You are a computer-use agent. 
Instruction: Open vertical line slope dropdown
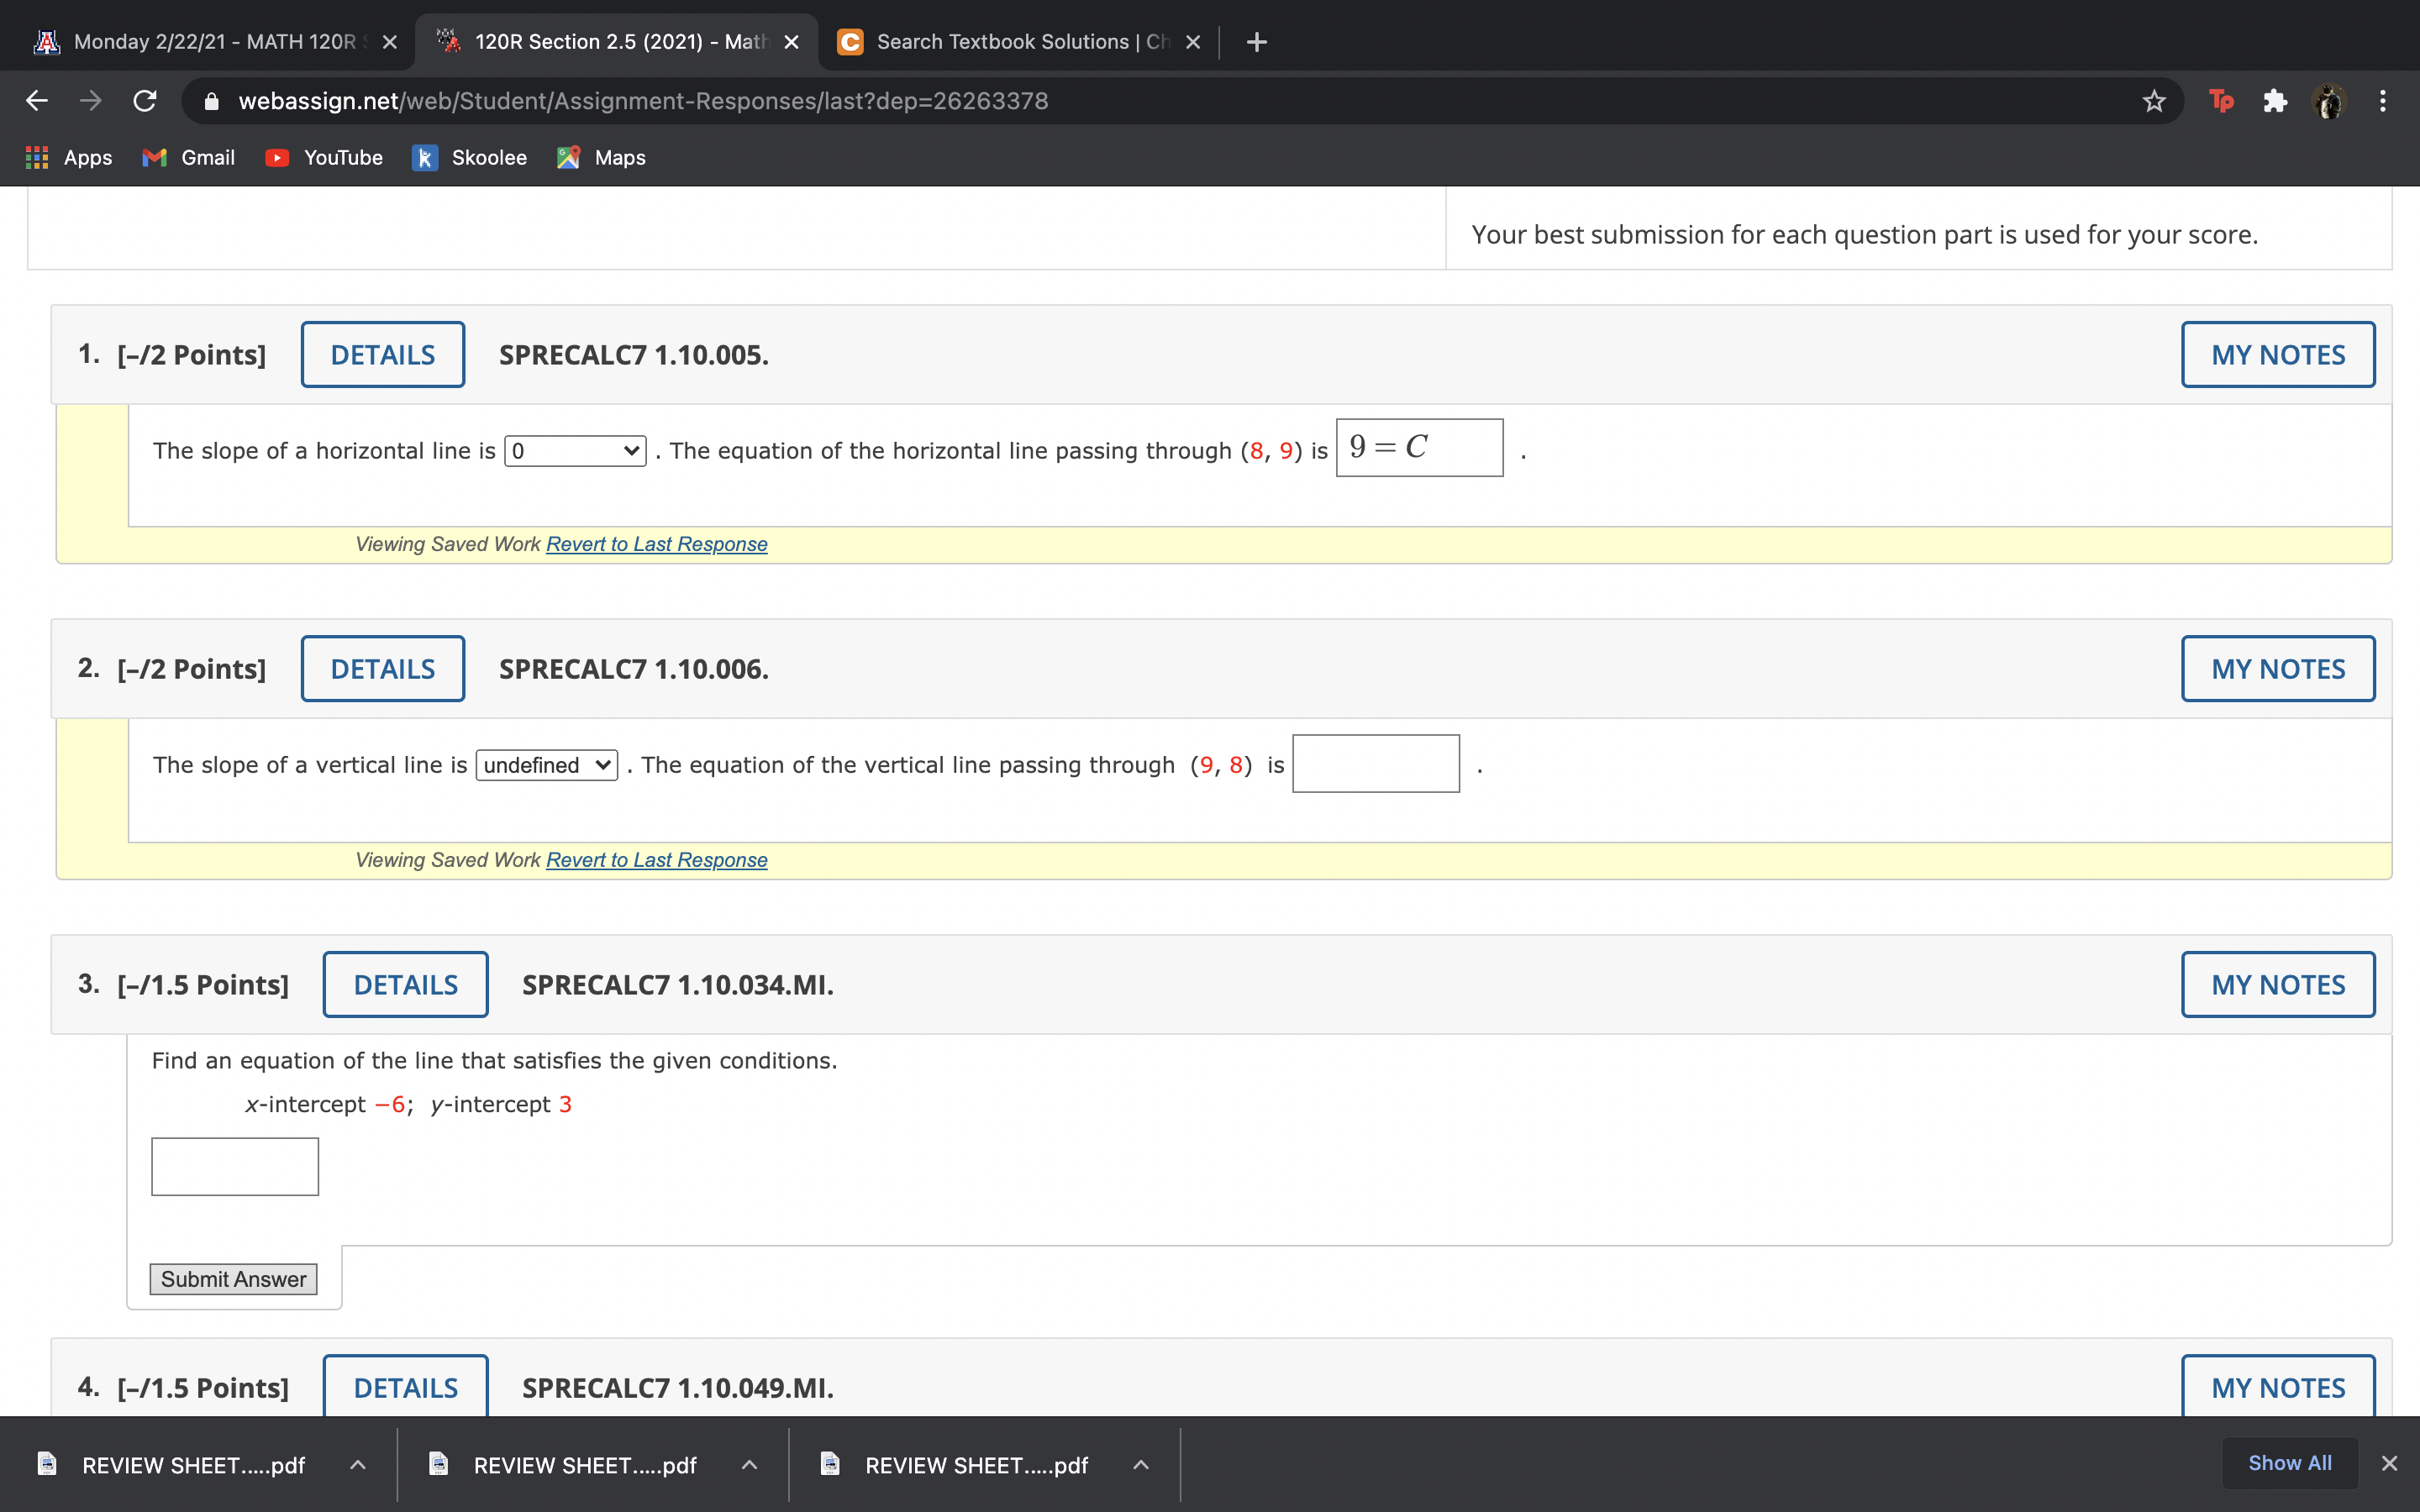546,765
